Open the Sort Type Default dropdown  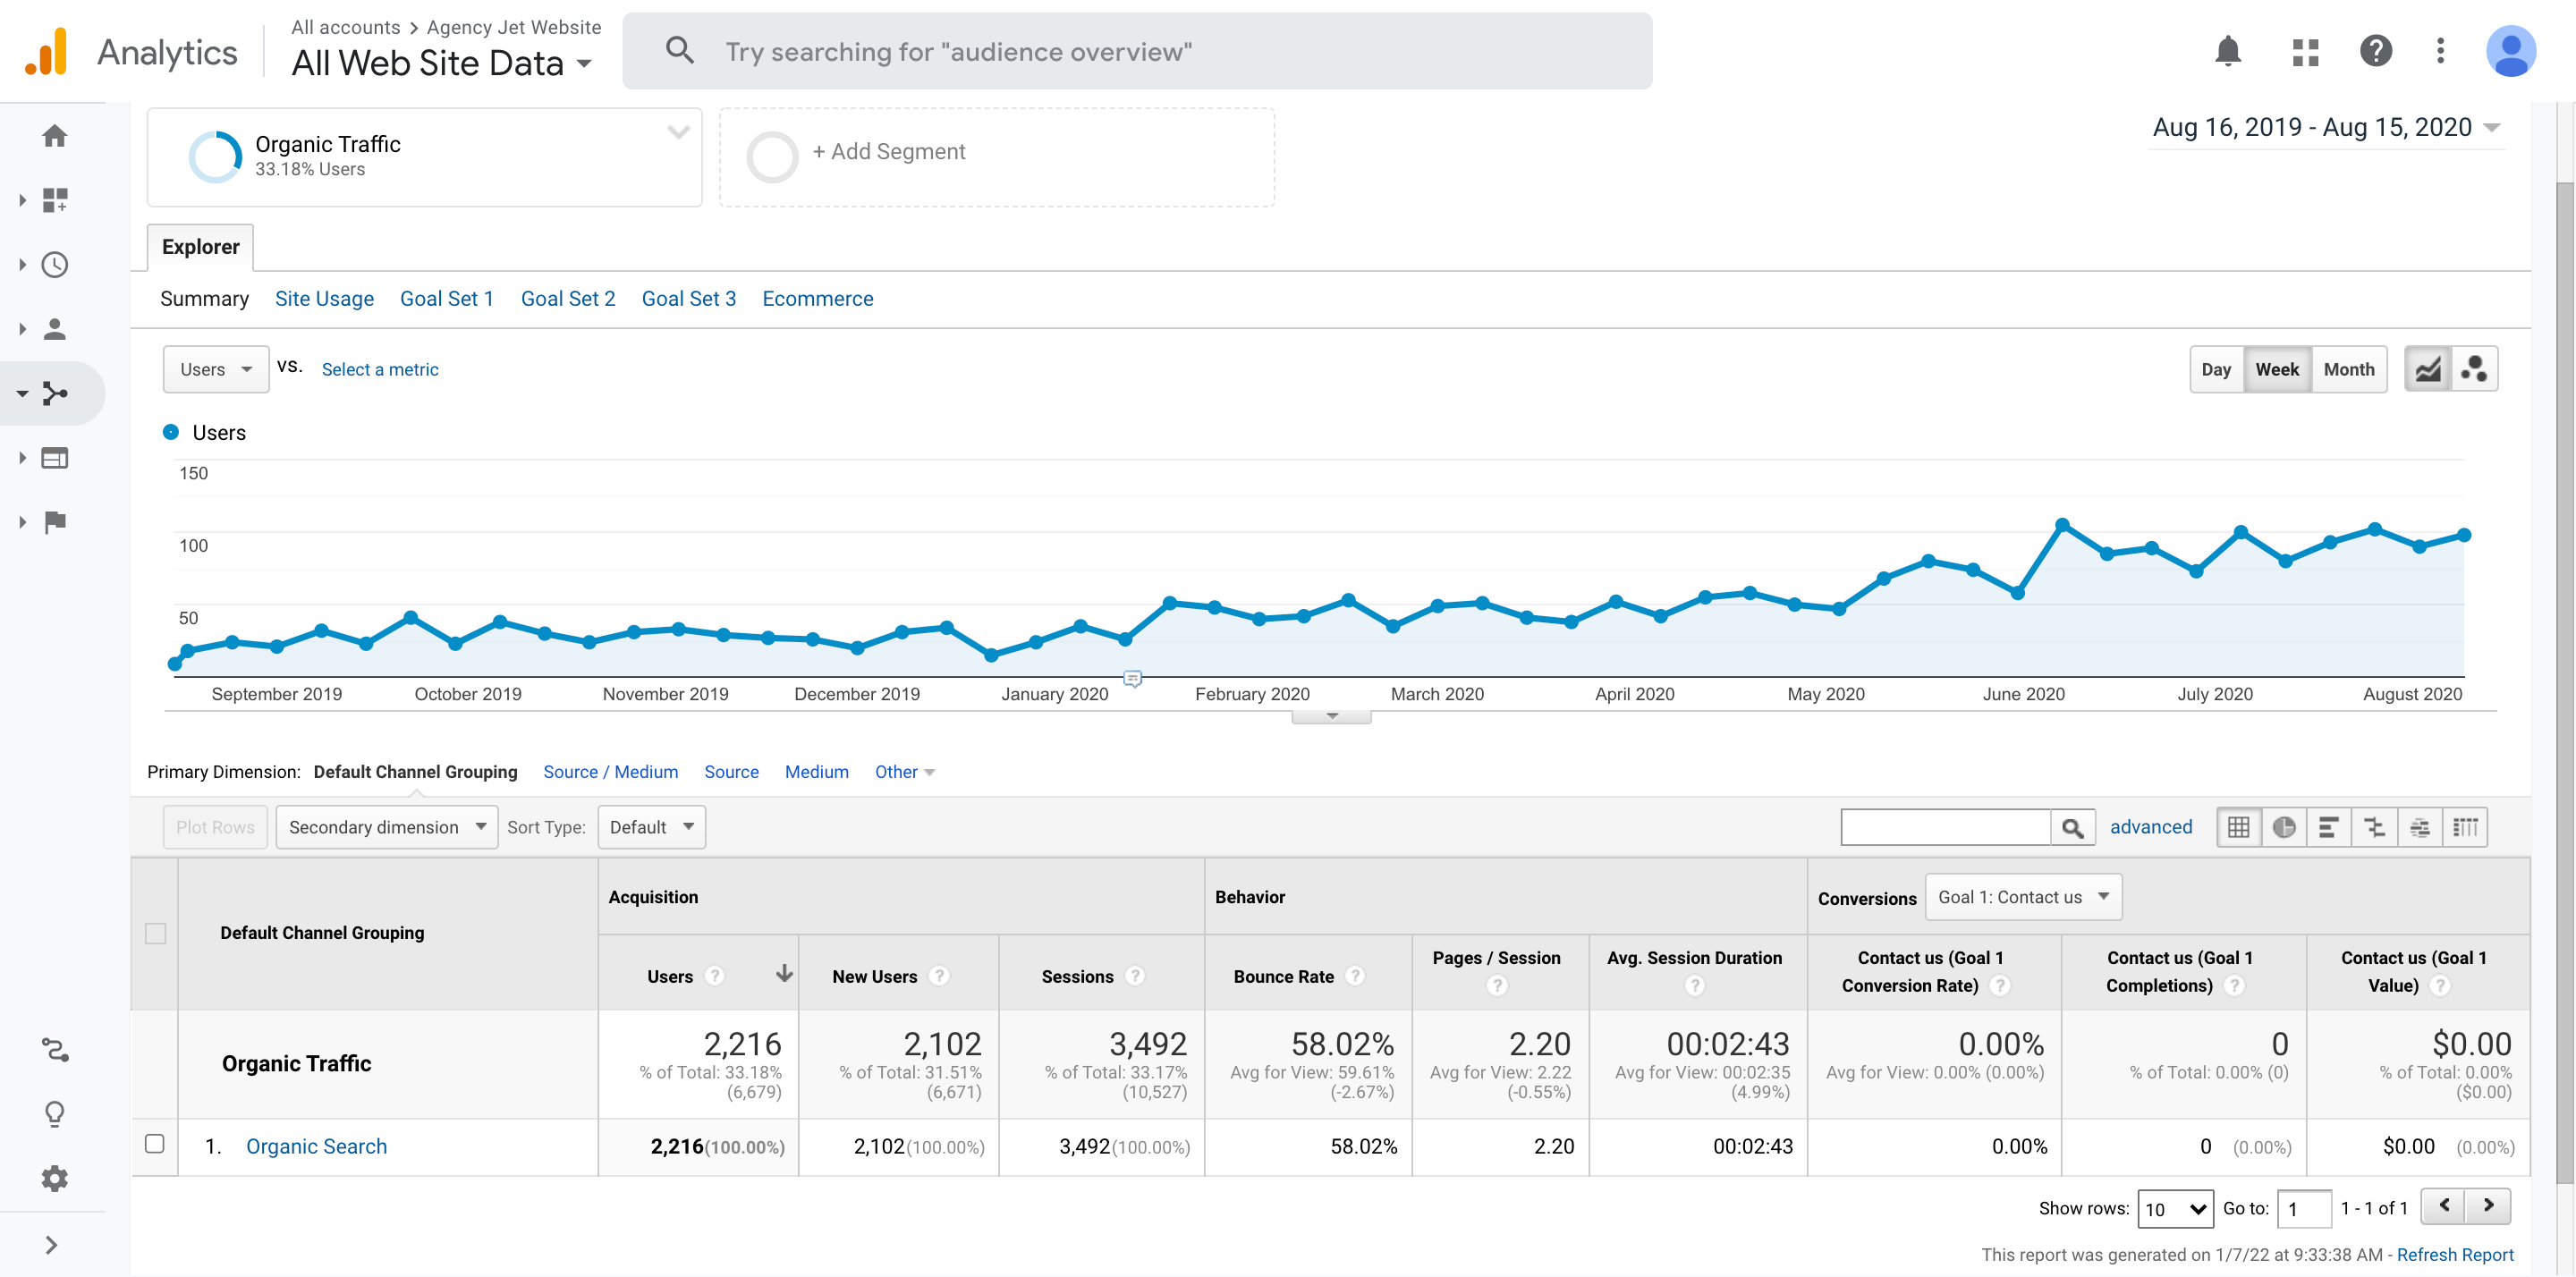[x=651, y=828]
